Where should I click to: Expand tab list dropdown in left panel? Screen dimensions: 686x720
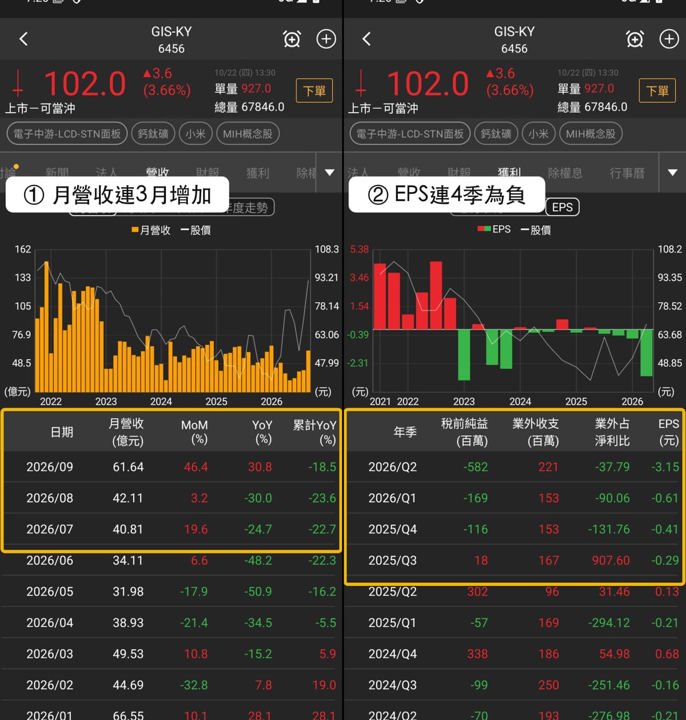click(329, 173)
